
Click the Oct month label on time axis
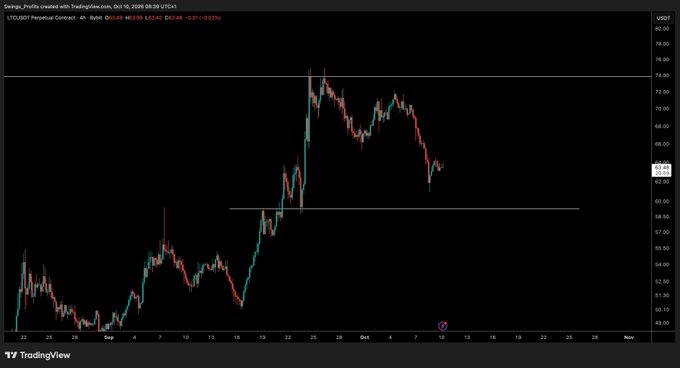pyautogui.click(x=364, y=337)
